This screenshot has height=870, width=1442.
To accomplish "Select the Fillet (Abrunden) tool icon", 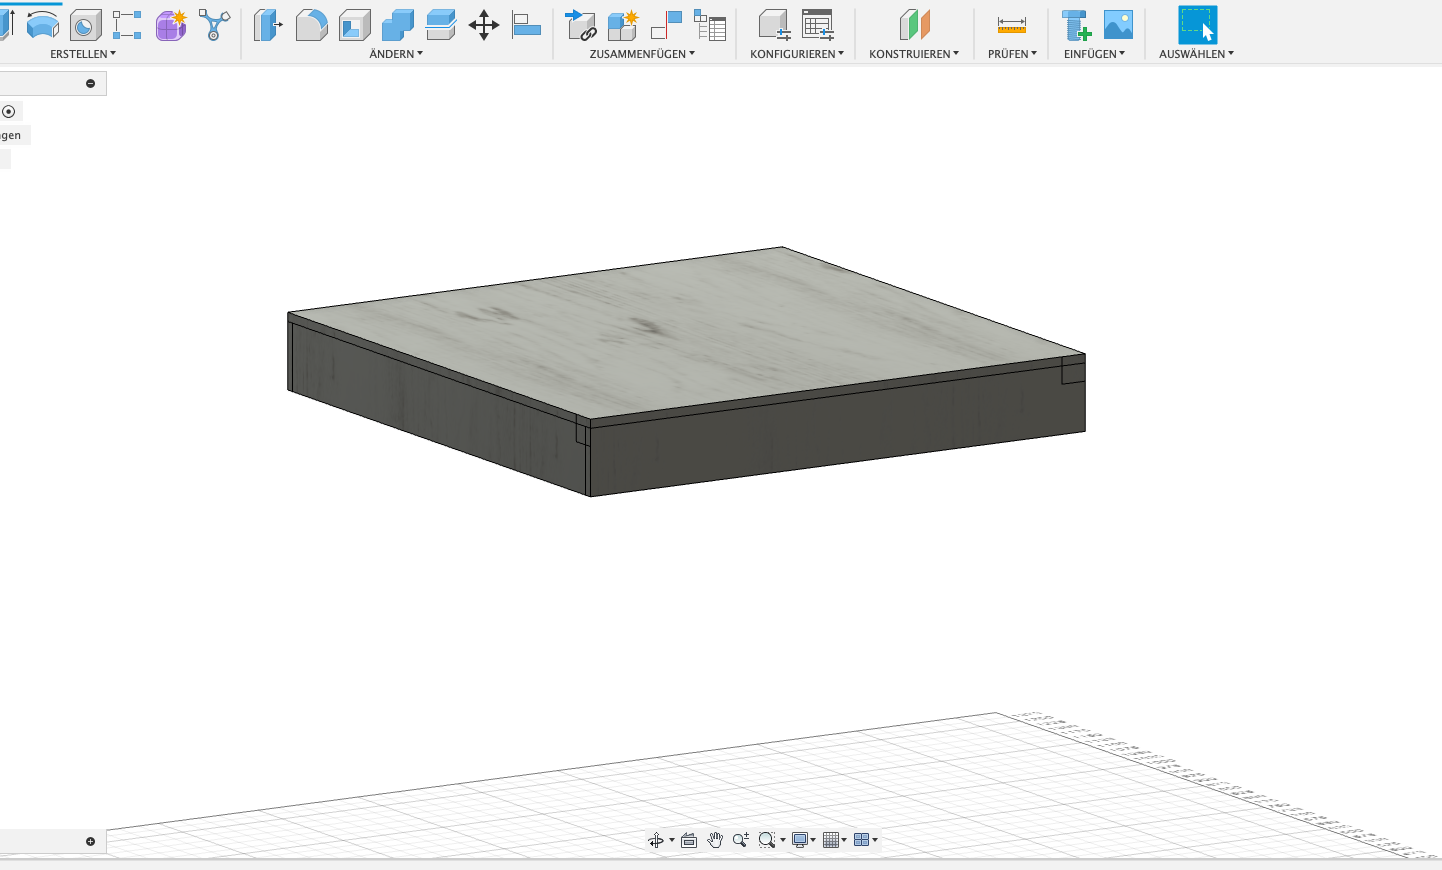I will coord(311,25).
